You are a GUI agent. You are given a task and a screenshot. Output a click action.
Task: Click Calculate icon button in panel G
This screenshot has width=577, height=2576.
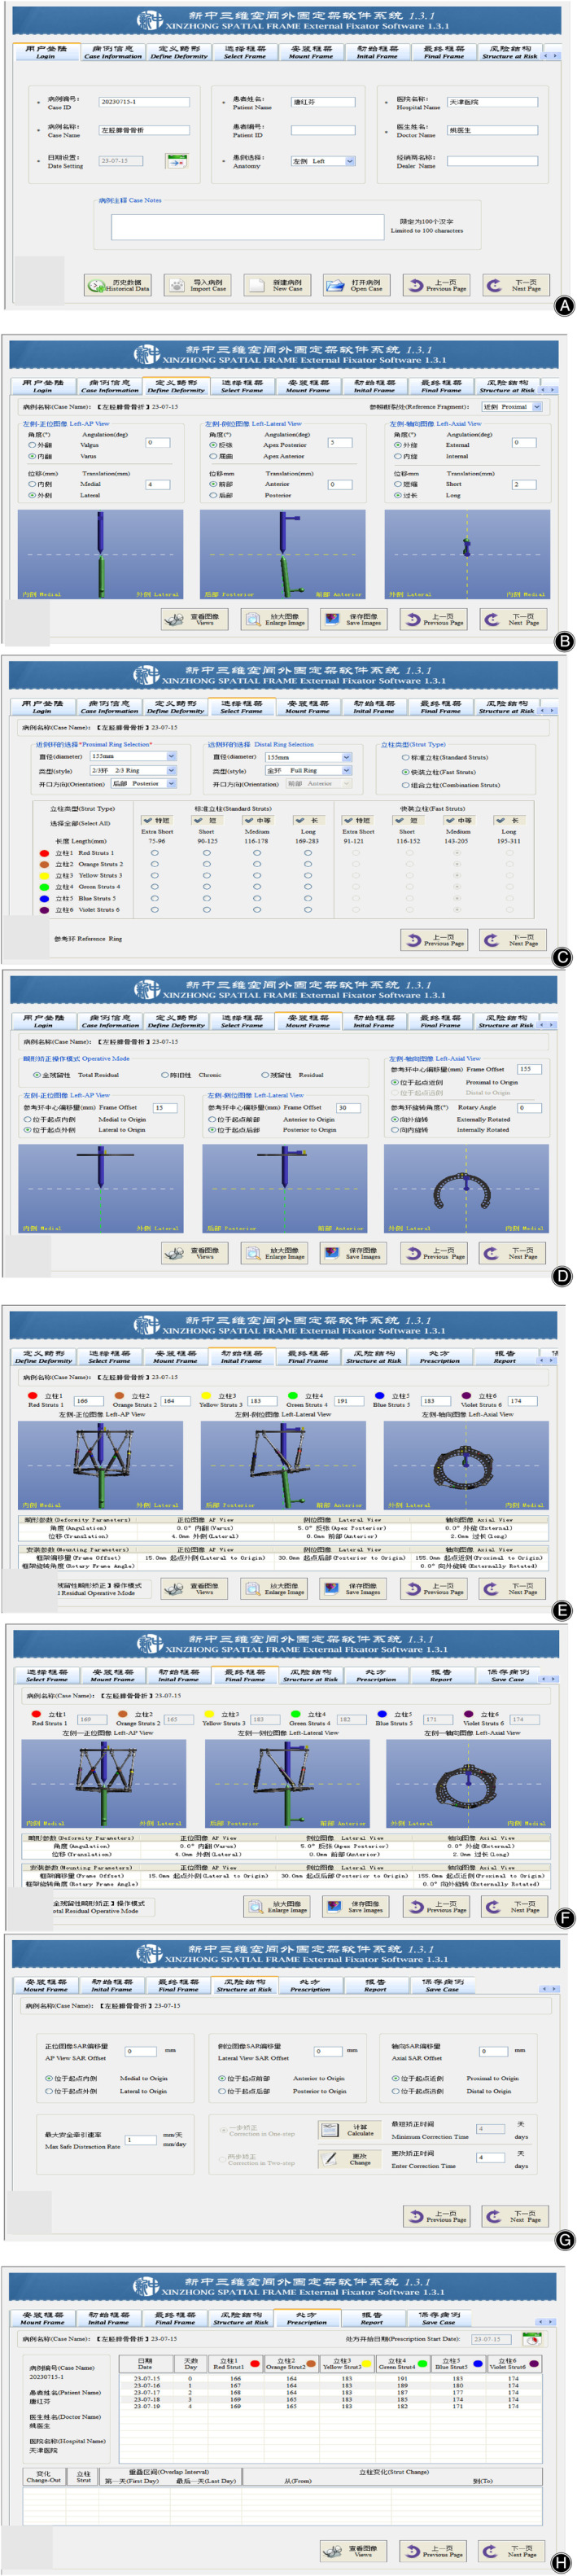[350, 2130]
